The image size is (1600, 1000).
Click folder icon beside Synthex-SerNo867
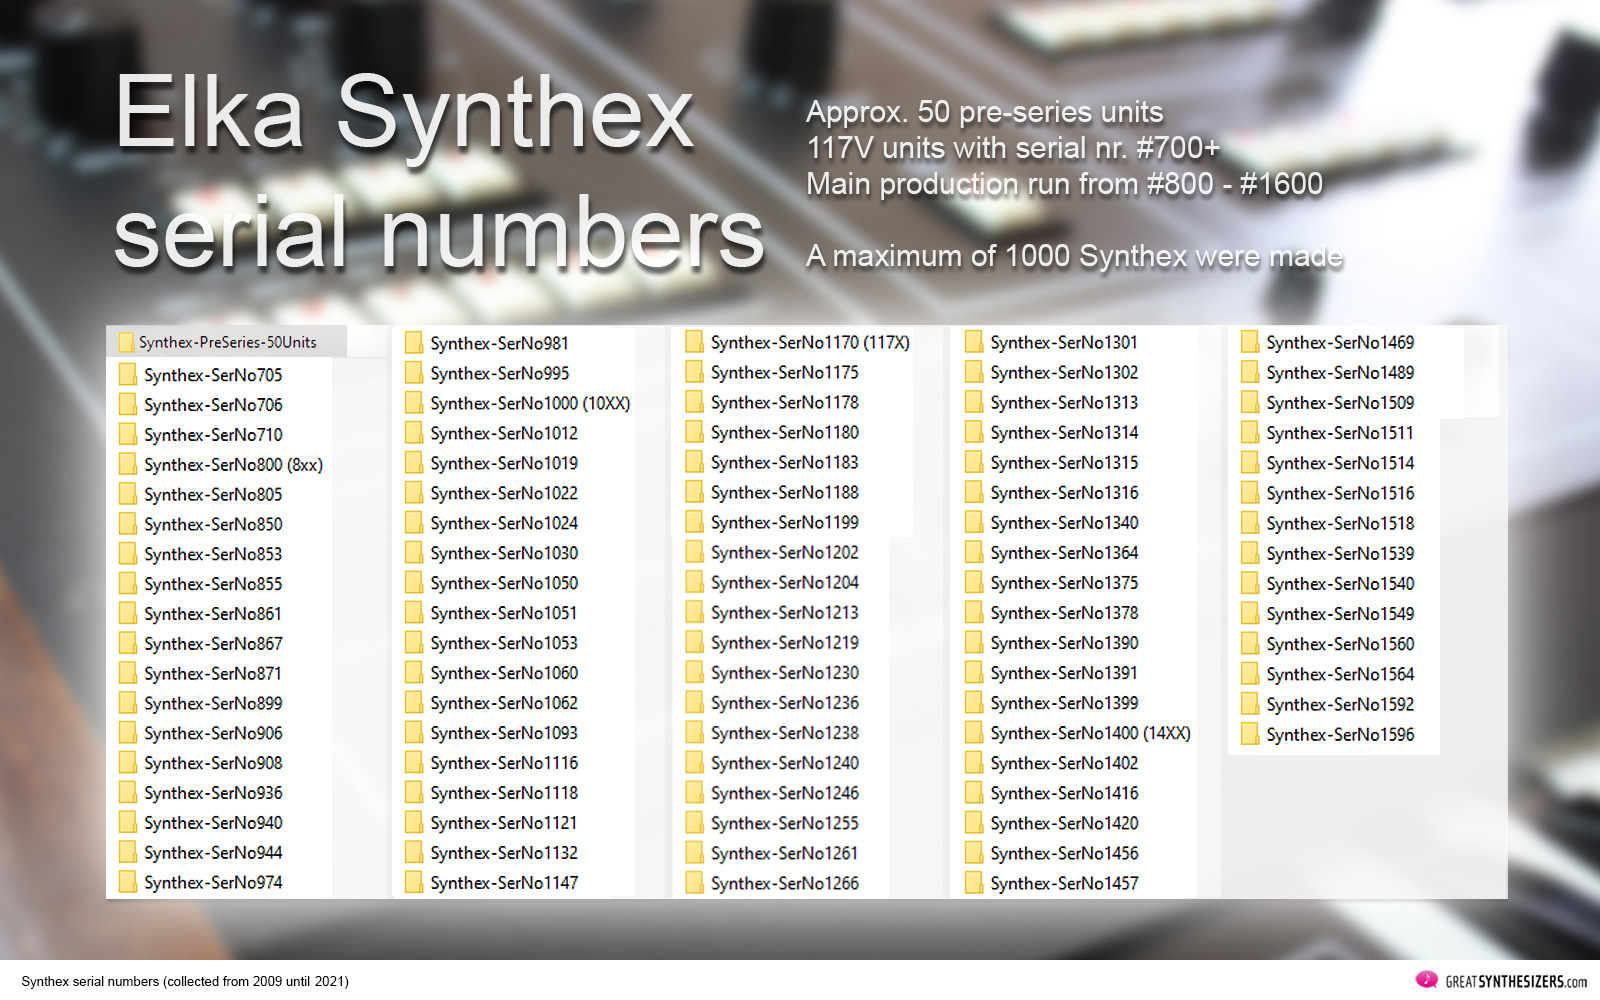127,644
